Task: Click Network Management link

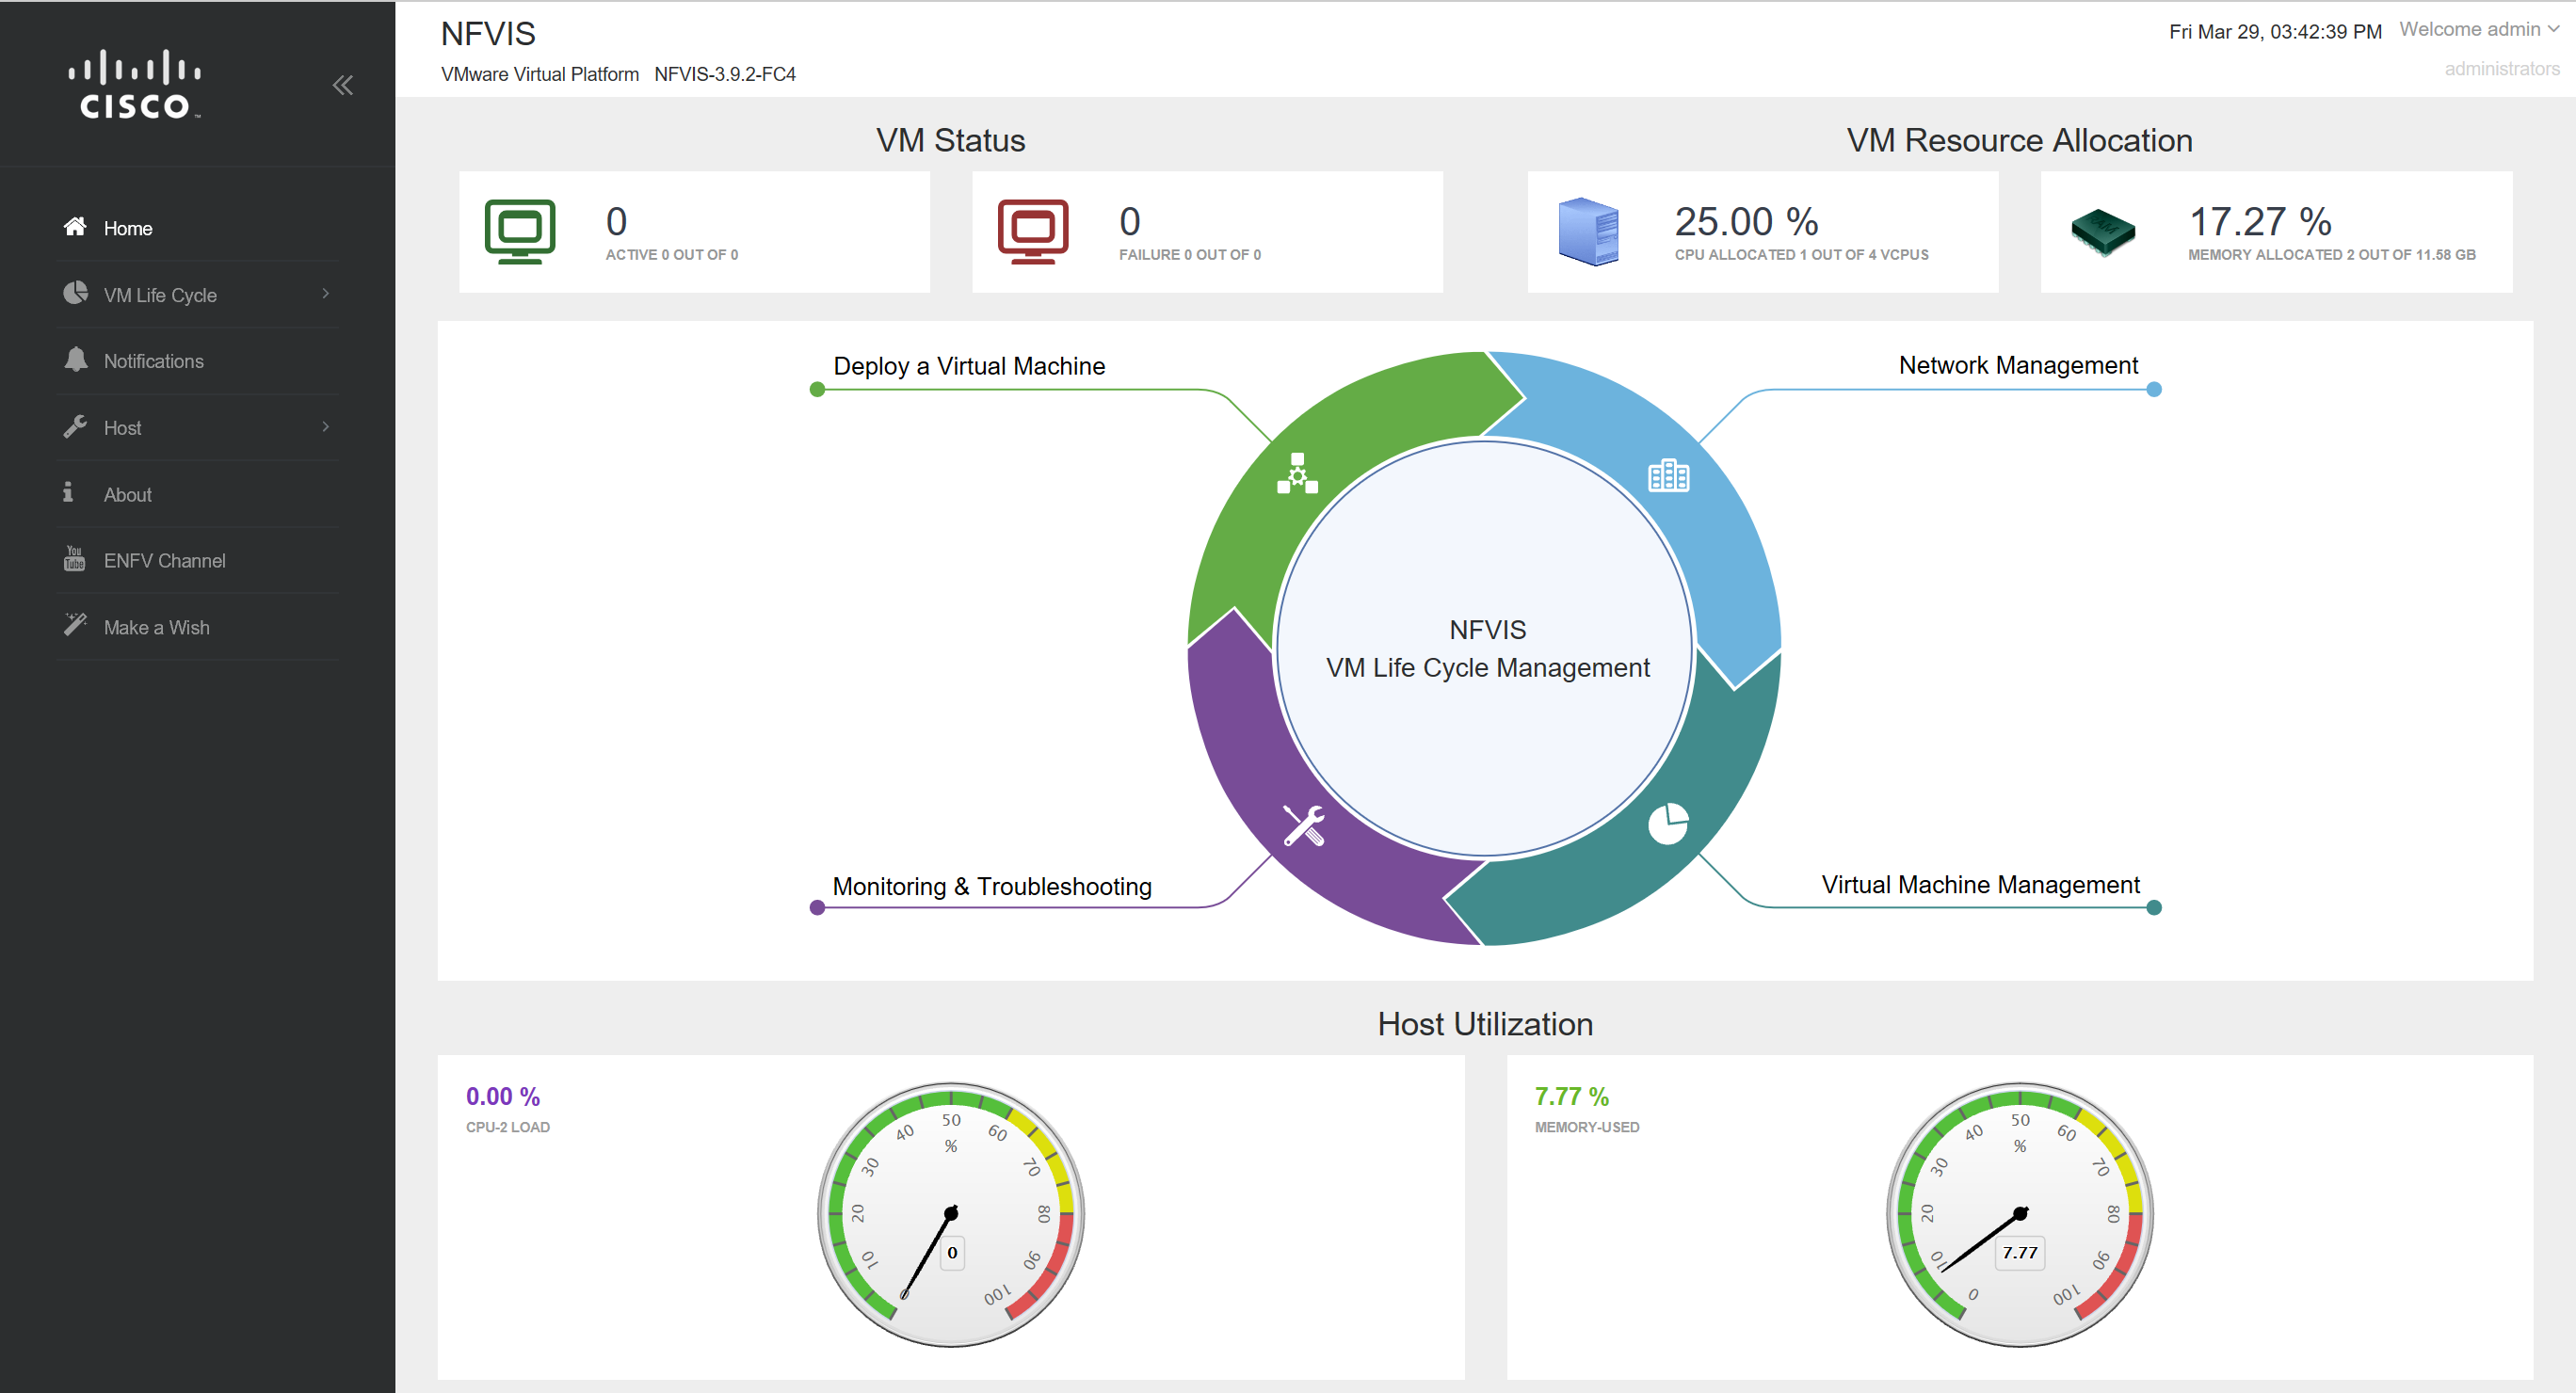Action: coord(2018,365)
